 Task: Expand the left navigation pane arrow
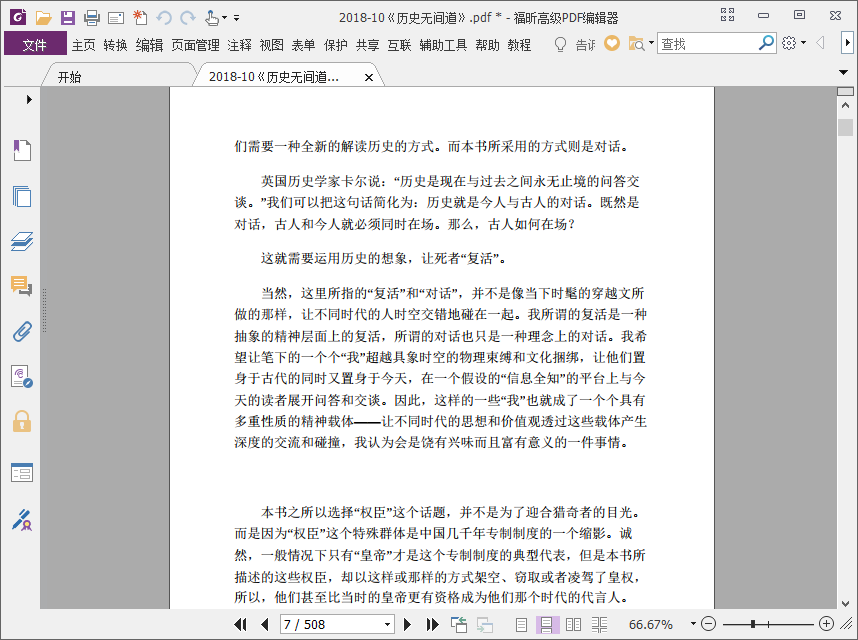tap(29, 100)
